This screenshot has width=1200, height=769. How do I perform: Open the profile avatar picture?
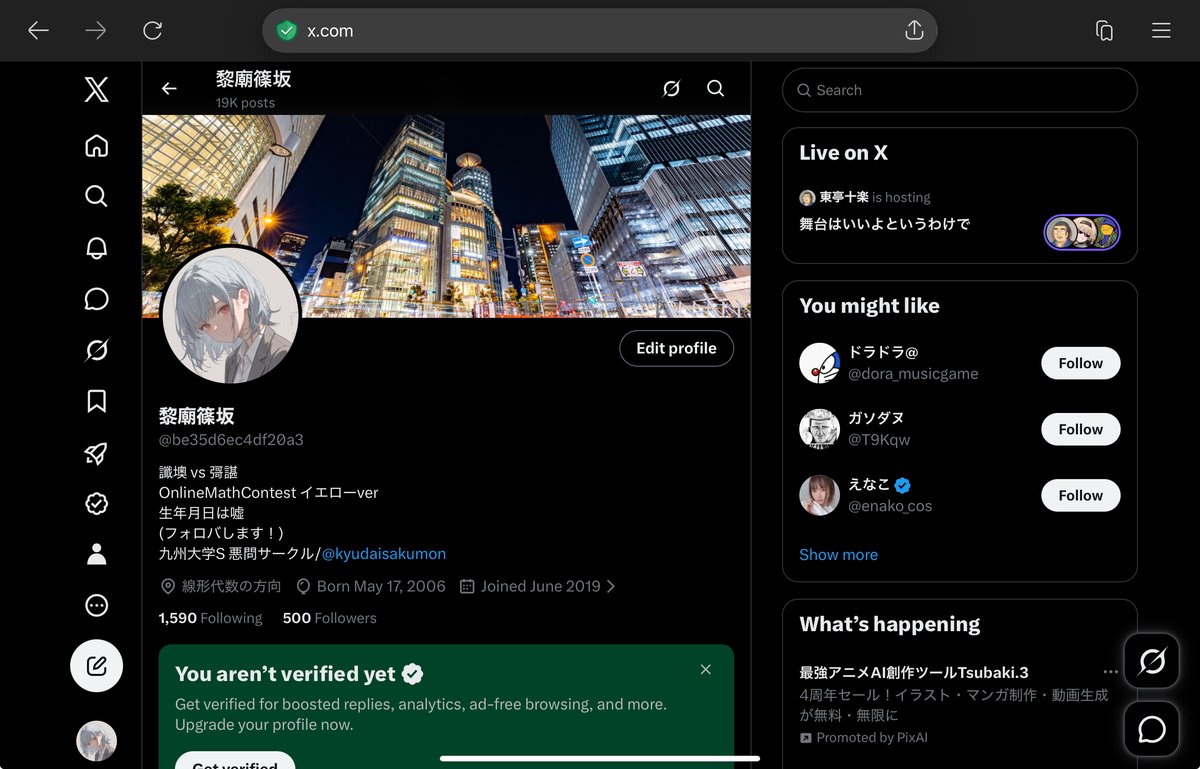(x=231, y=314)
